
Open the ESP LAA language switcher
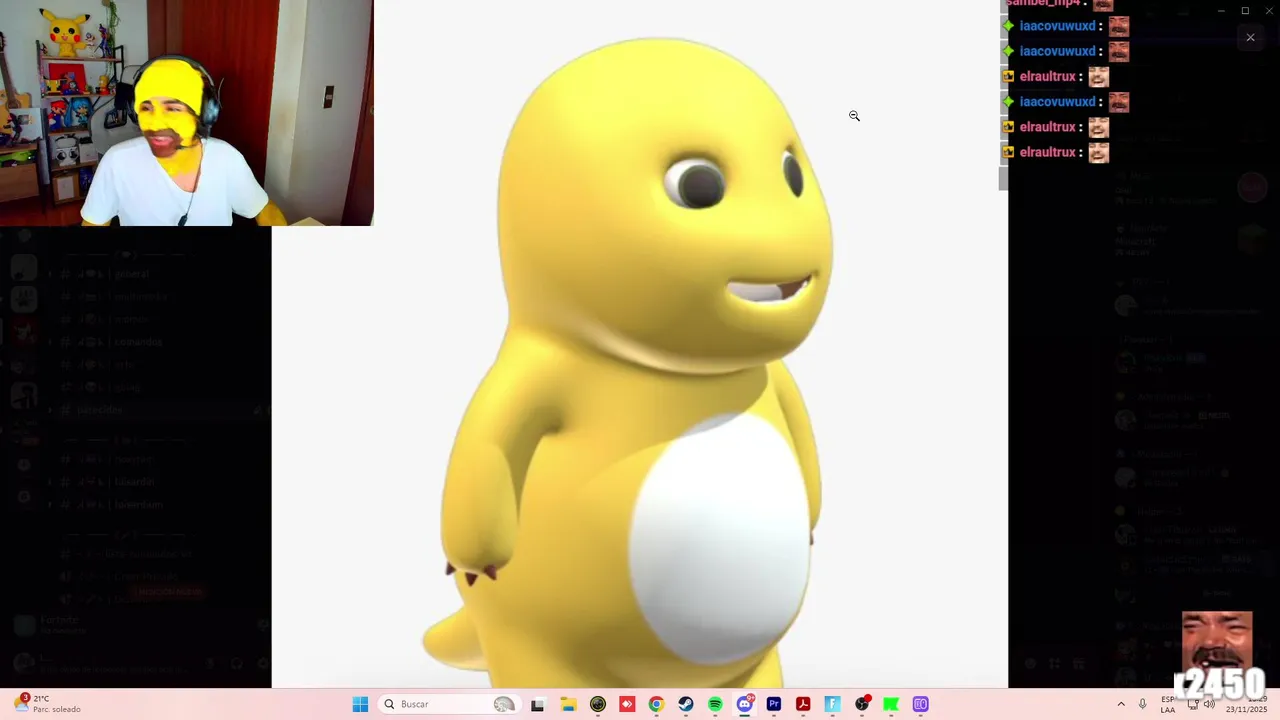point(1168,704)
